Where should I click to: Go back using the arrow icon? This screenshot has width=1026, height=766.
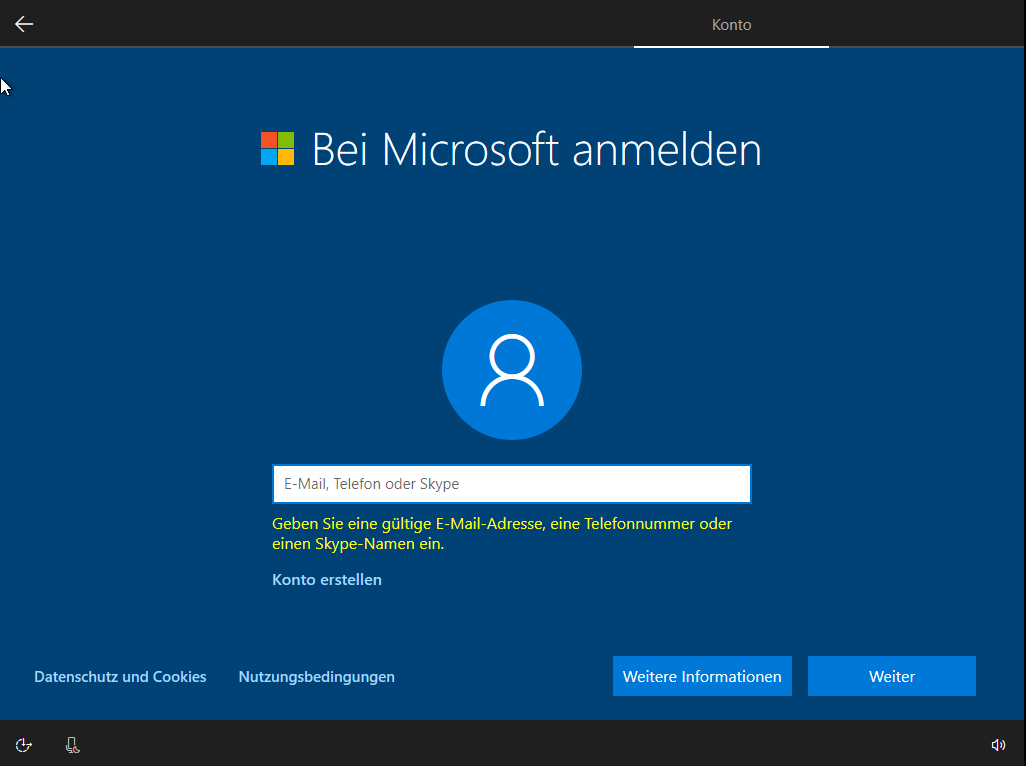[x=24, y=24]
